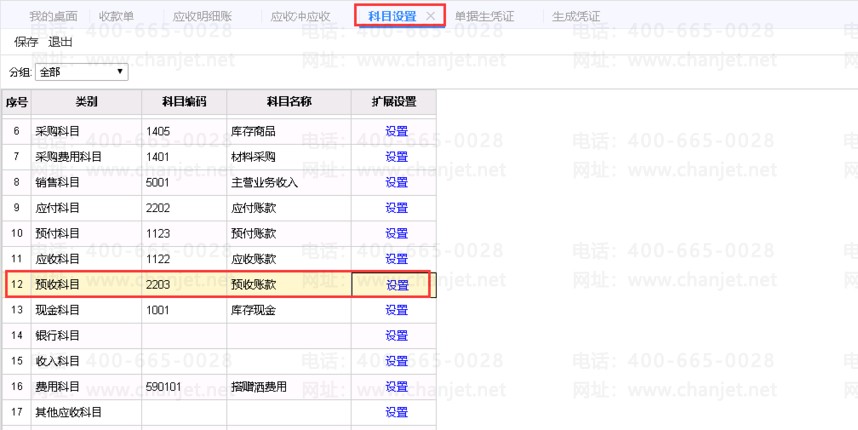Select the 类别 column header

click(x=86, y=102)
